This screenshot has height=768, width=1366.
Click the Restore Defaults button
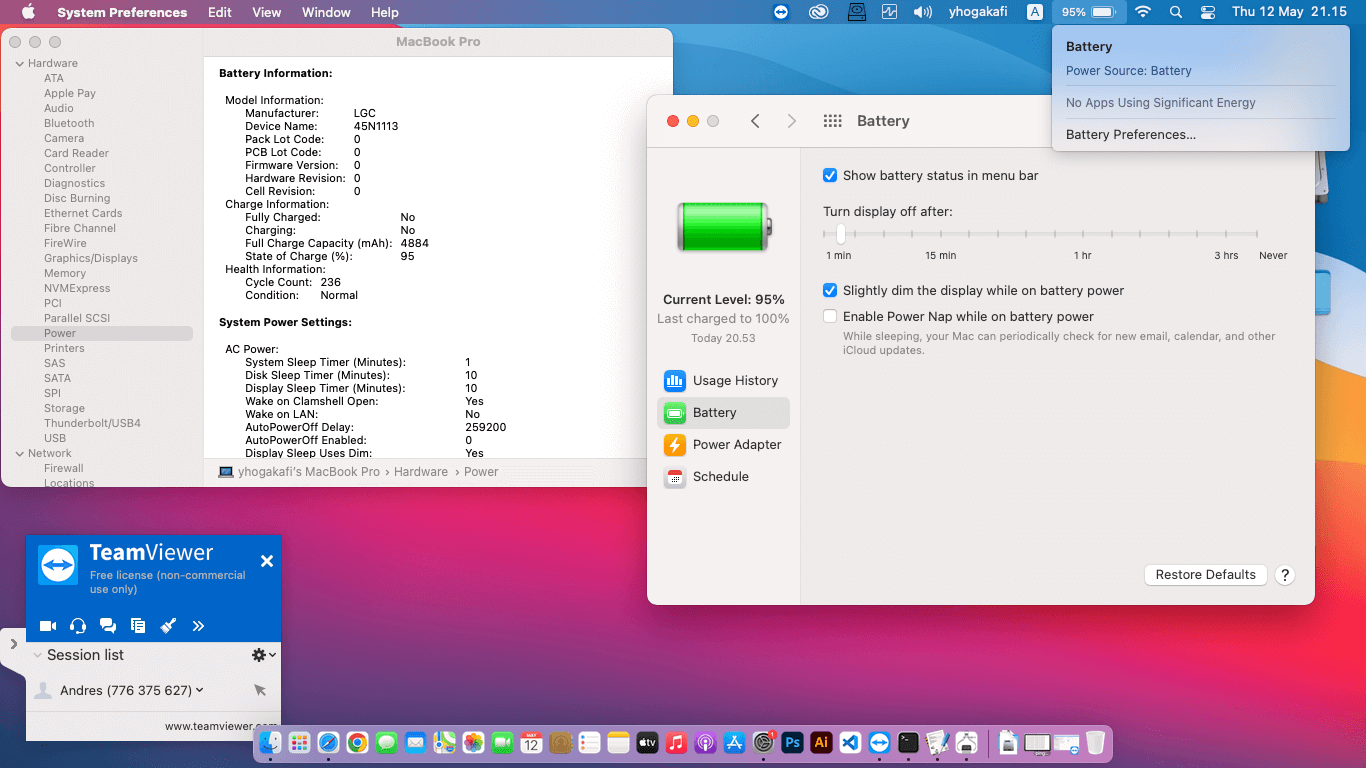click(1205, 575)
